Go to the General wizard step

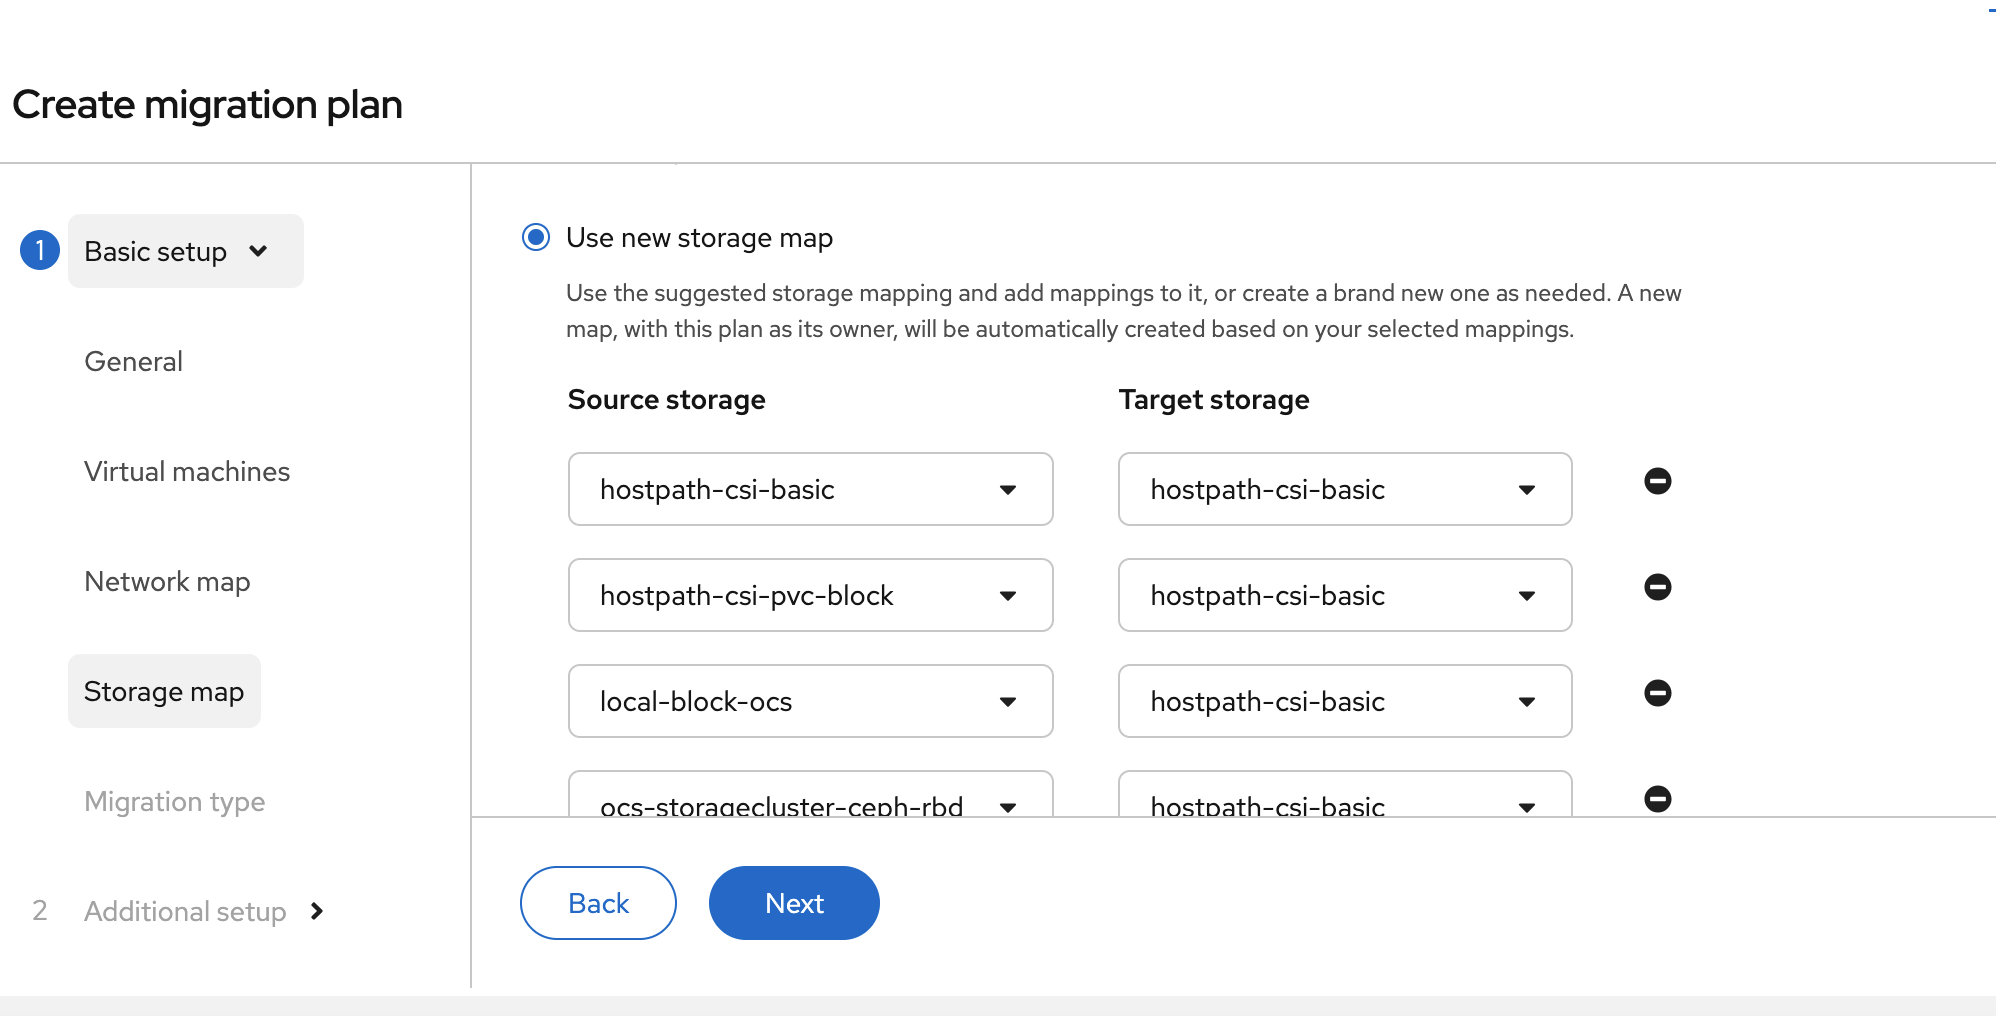[133, 362]
